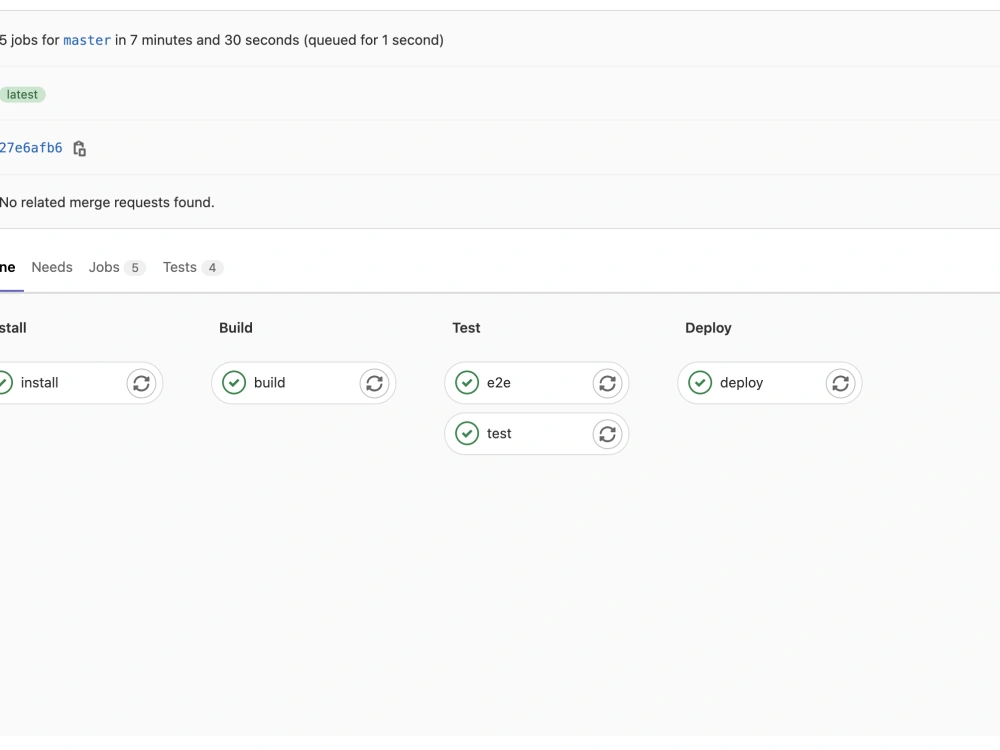Image resolution: width=1000 pixels, height=750 pixels.
Task: Retry the e2e job
Action: point(607,383)
